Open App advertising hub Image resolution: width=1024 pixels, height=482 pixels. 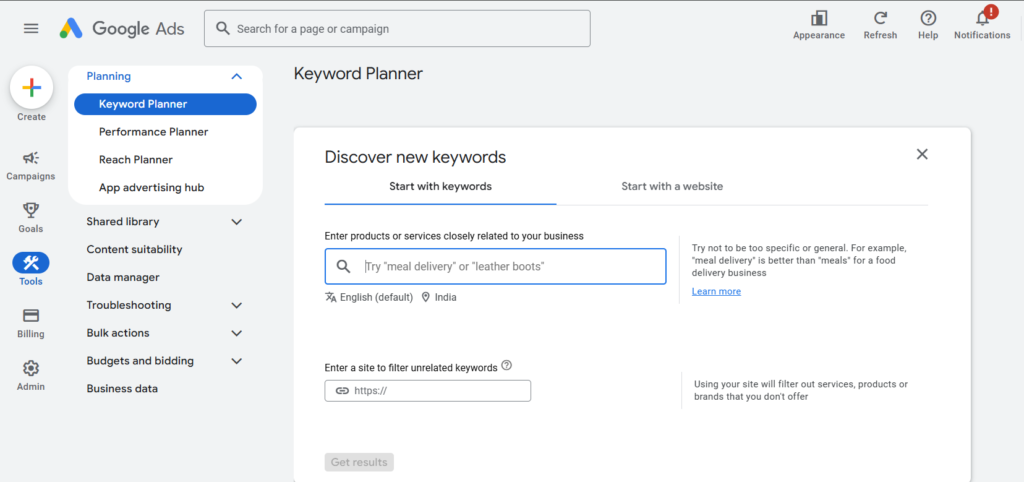(152, 187)
